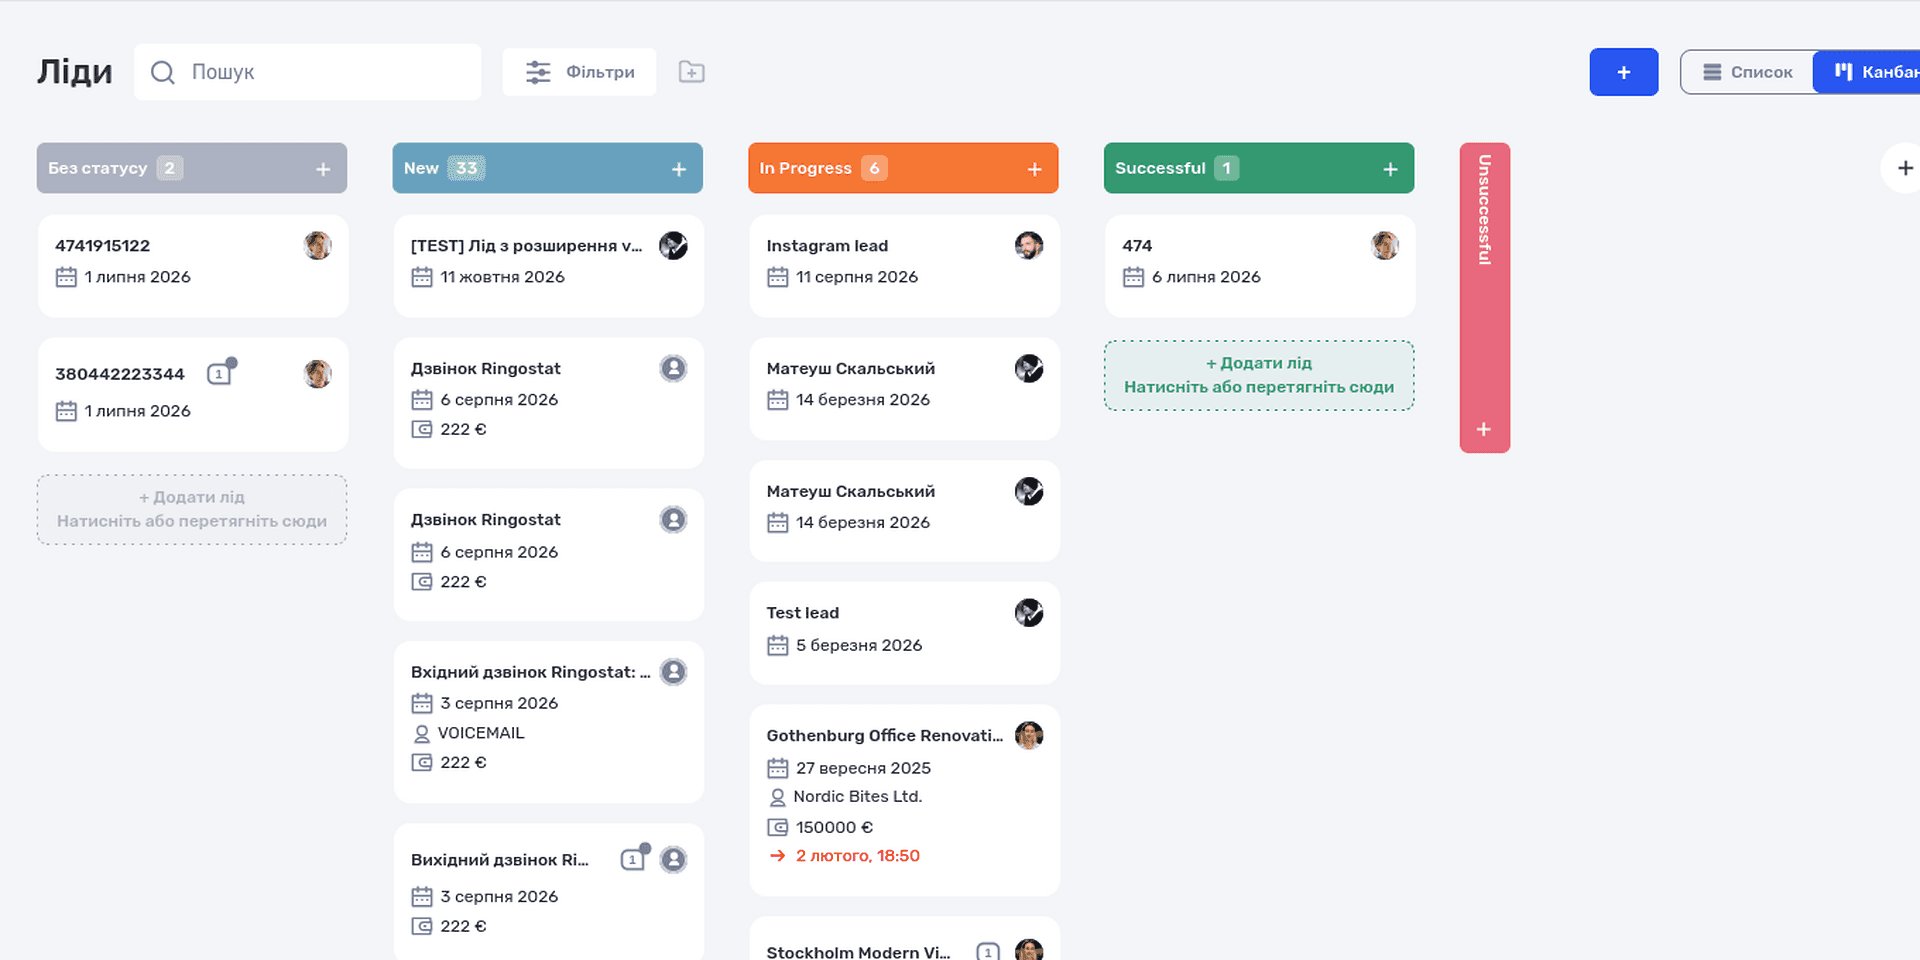Open the 380442223344 lead card
Viewport: 1920px width, 960px height.
click(193, 394)
